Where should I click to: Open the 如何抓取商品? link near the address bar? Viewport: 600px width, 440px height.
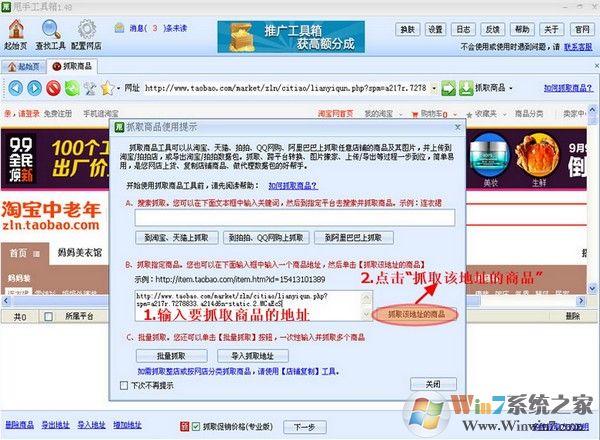[568, 88]
